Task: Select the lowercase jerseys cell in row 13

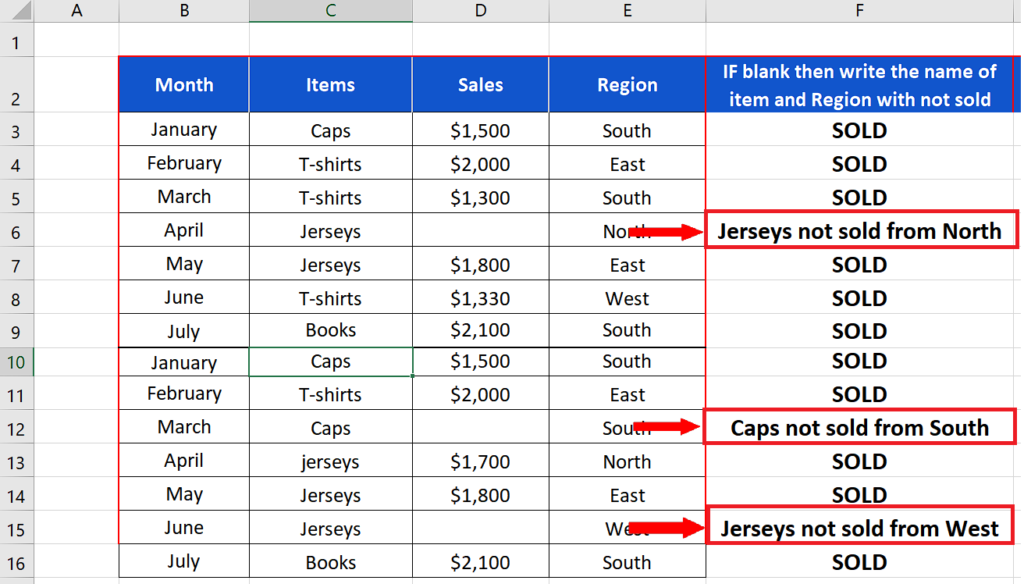Action: tap(330, 461)
